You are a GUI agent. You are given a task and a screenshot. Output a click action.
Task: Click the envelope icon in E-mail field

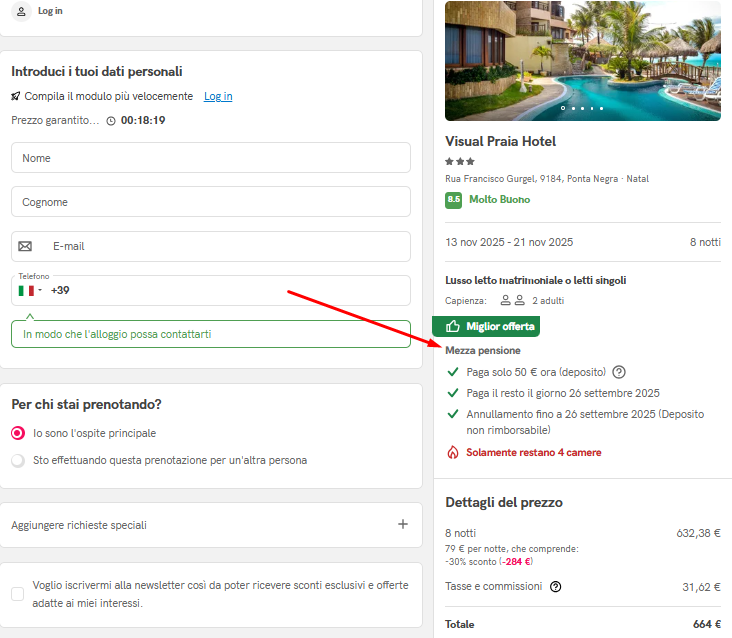click(25, 246)
